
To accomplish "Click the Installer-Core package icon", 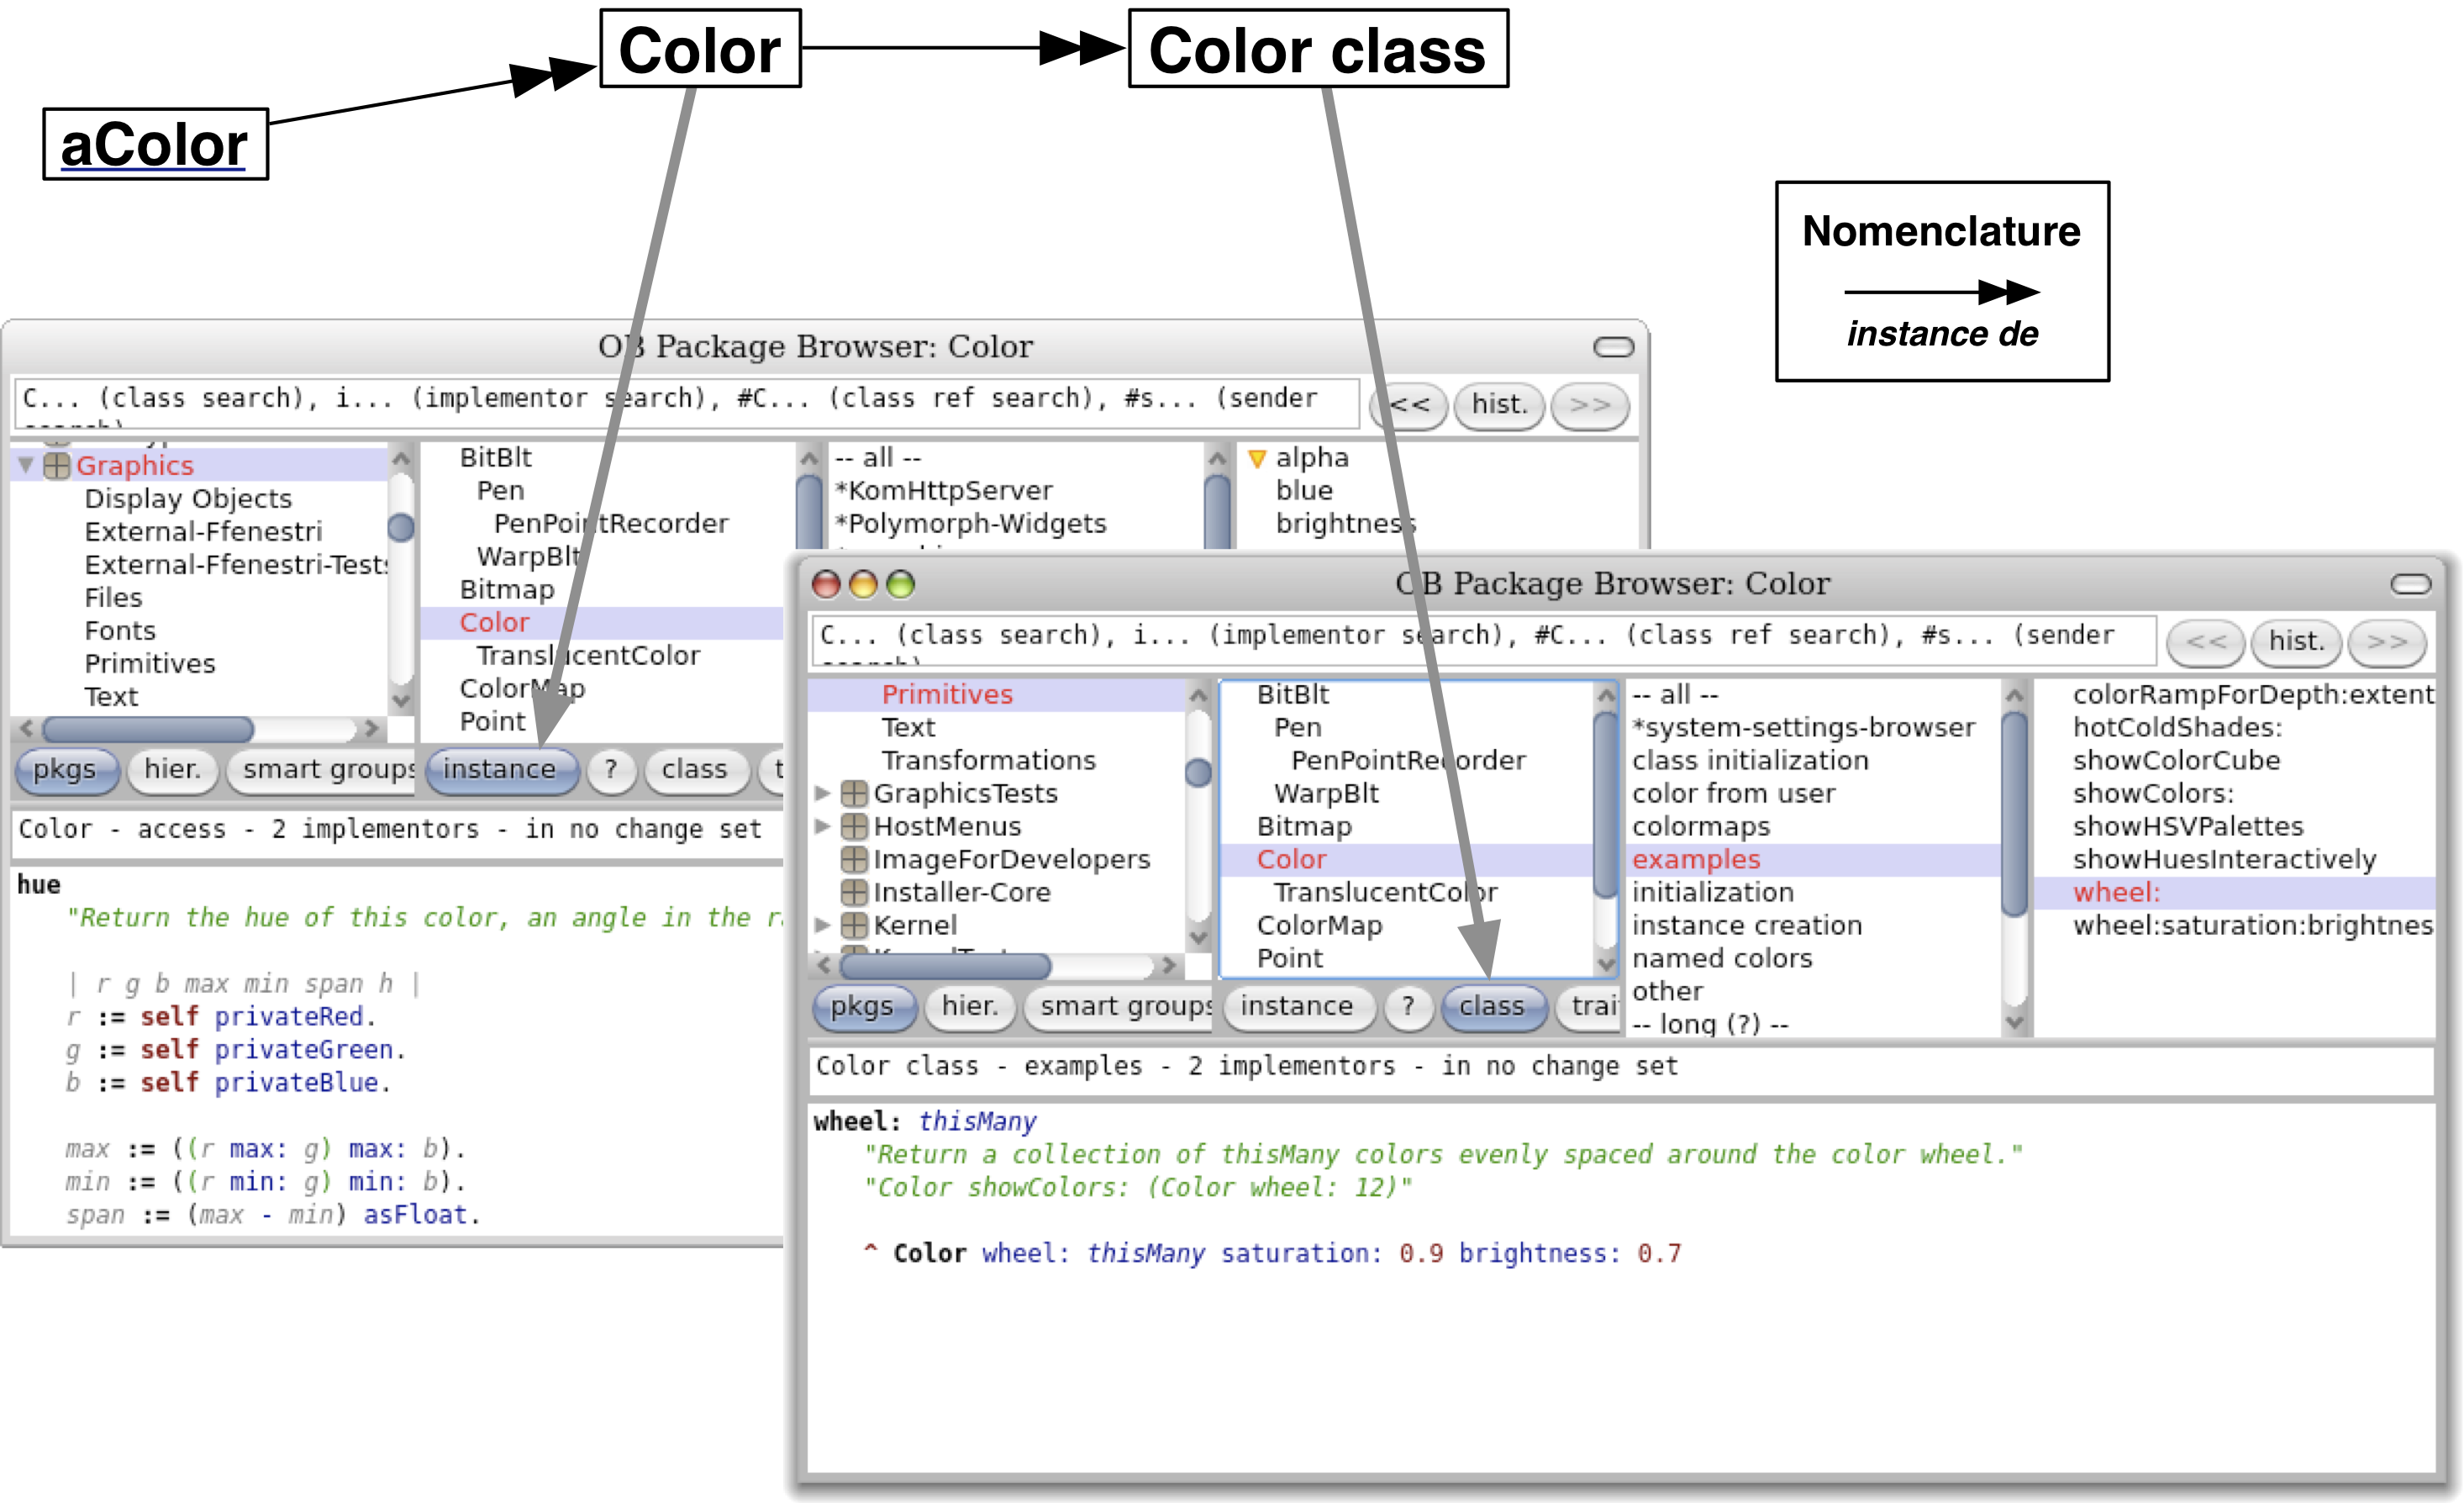I will tap(853, 893).
